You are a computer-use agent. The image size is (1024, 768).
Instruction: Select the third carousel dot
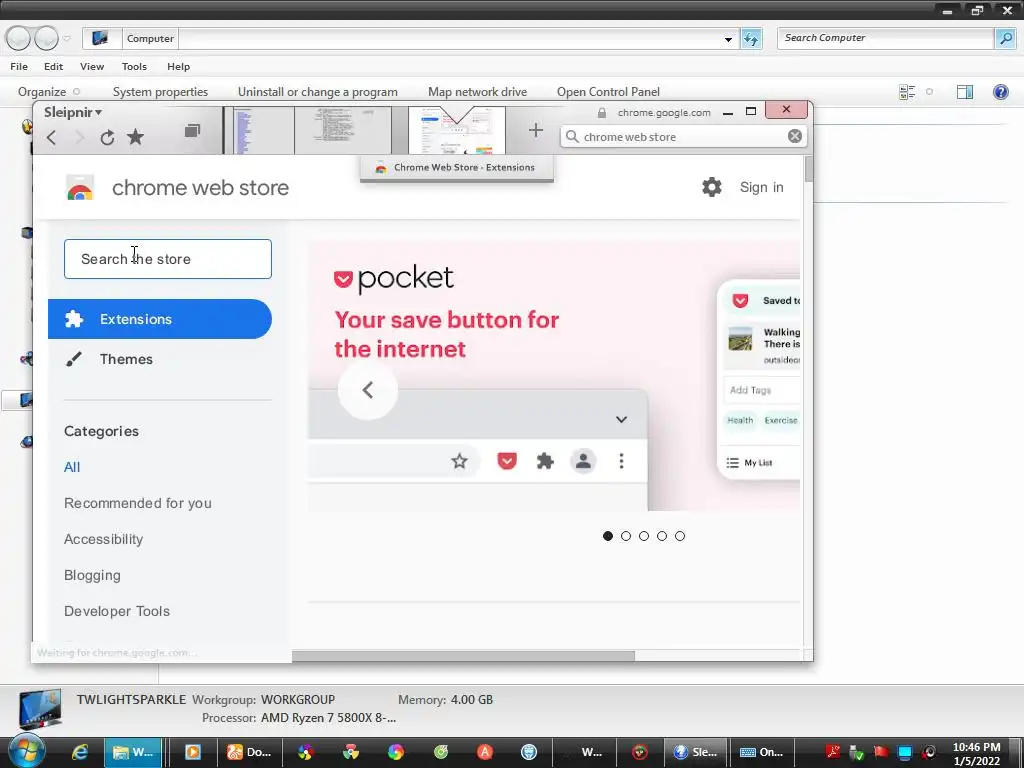644,536
